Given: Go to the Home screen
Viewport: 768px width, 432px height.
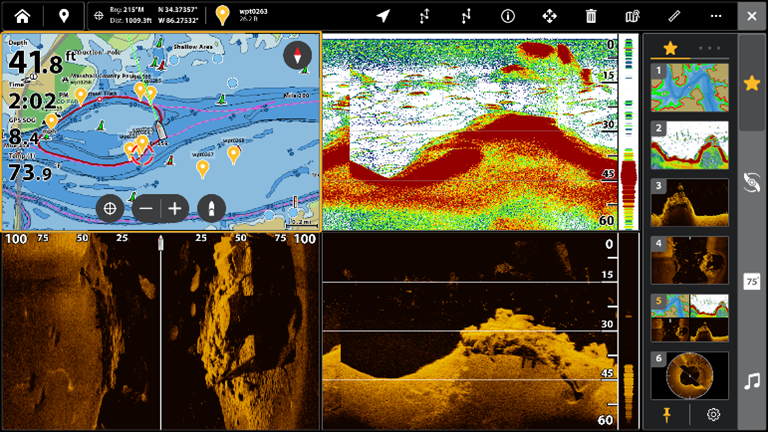Looking at the screenshot, I should [x=22, y=16].
